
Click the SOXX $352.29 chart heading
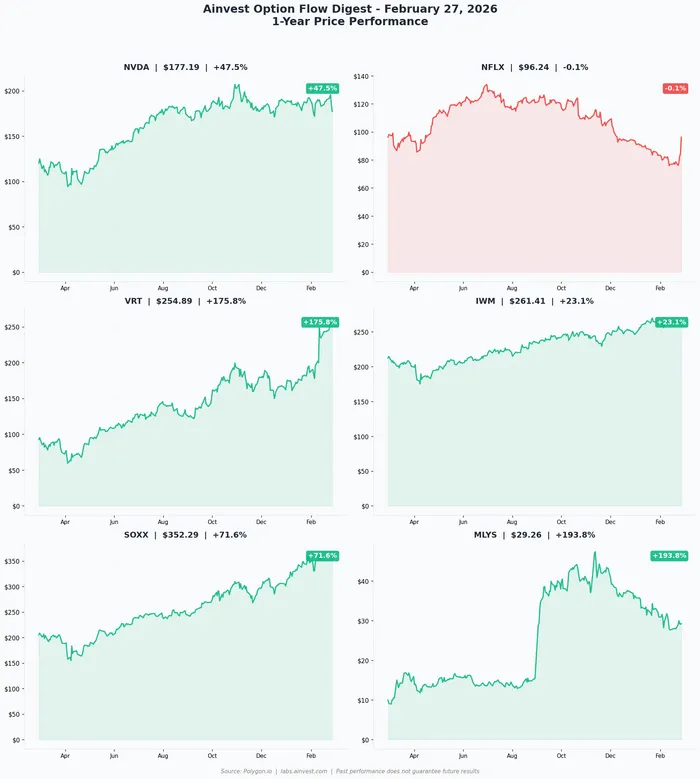(x=185, y=535)
